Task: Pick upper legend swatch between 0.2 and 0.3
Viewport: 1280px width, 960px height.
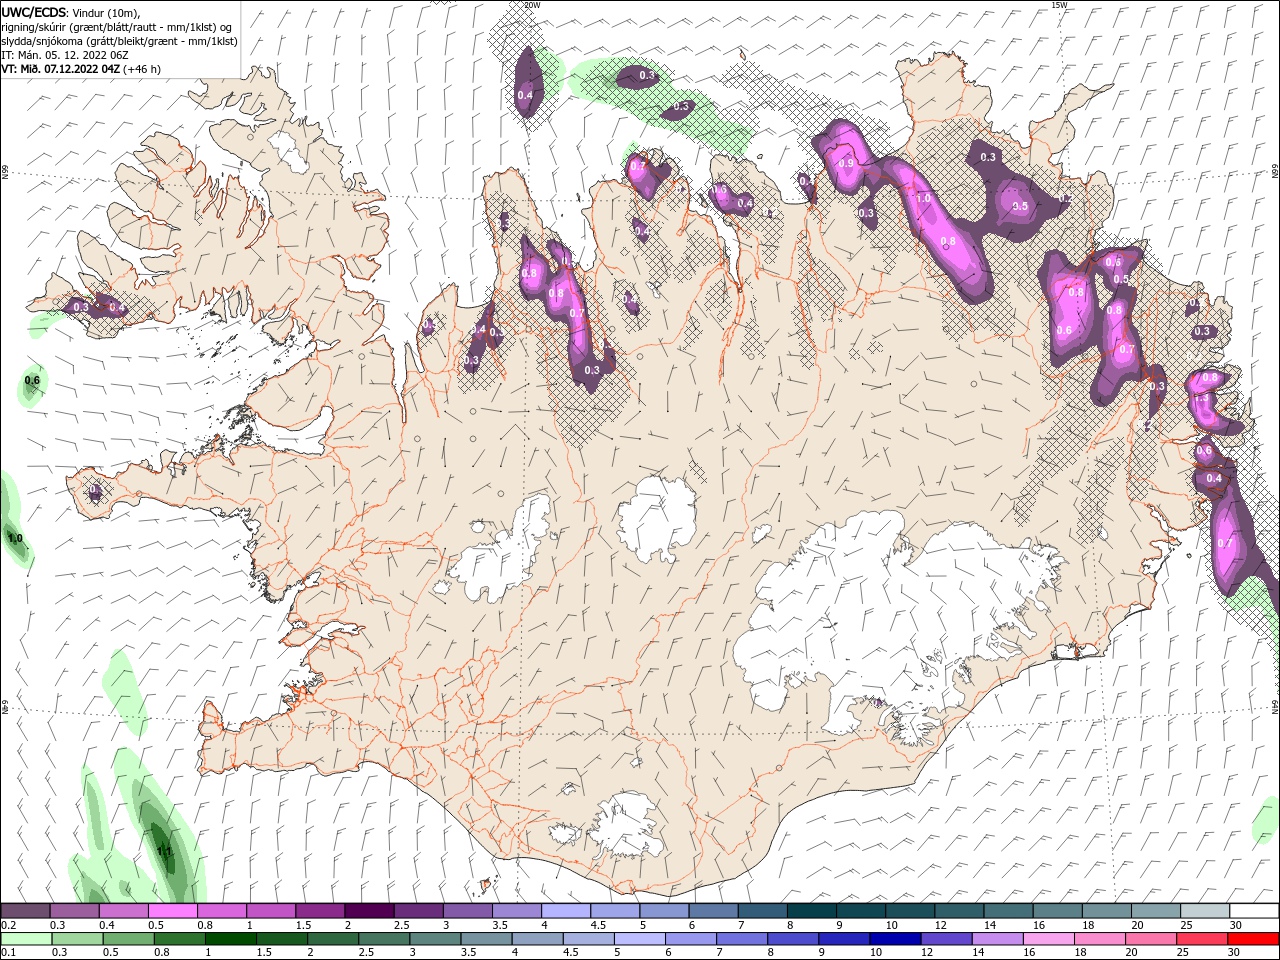Action: coord(25,911)
